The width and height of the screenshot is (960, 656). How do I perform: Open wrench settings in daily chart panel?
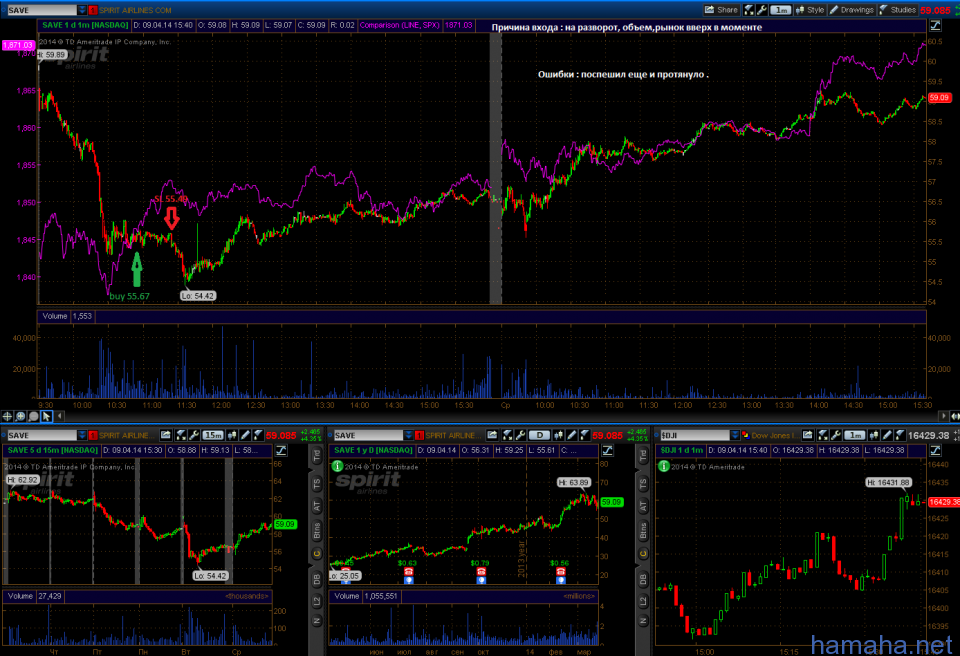pyautogui.click(x=520, y=435)
